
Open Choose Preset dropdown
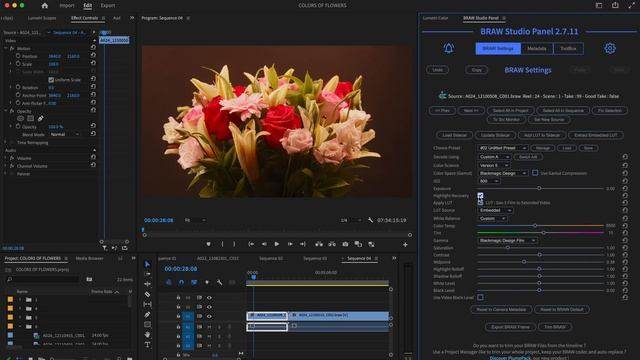[503, 148]
